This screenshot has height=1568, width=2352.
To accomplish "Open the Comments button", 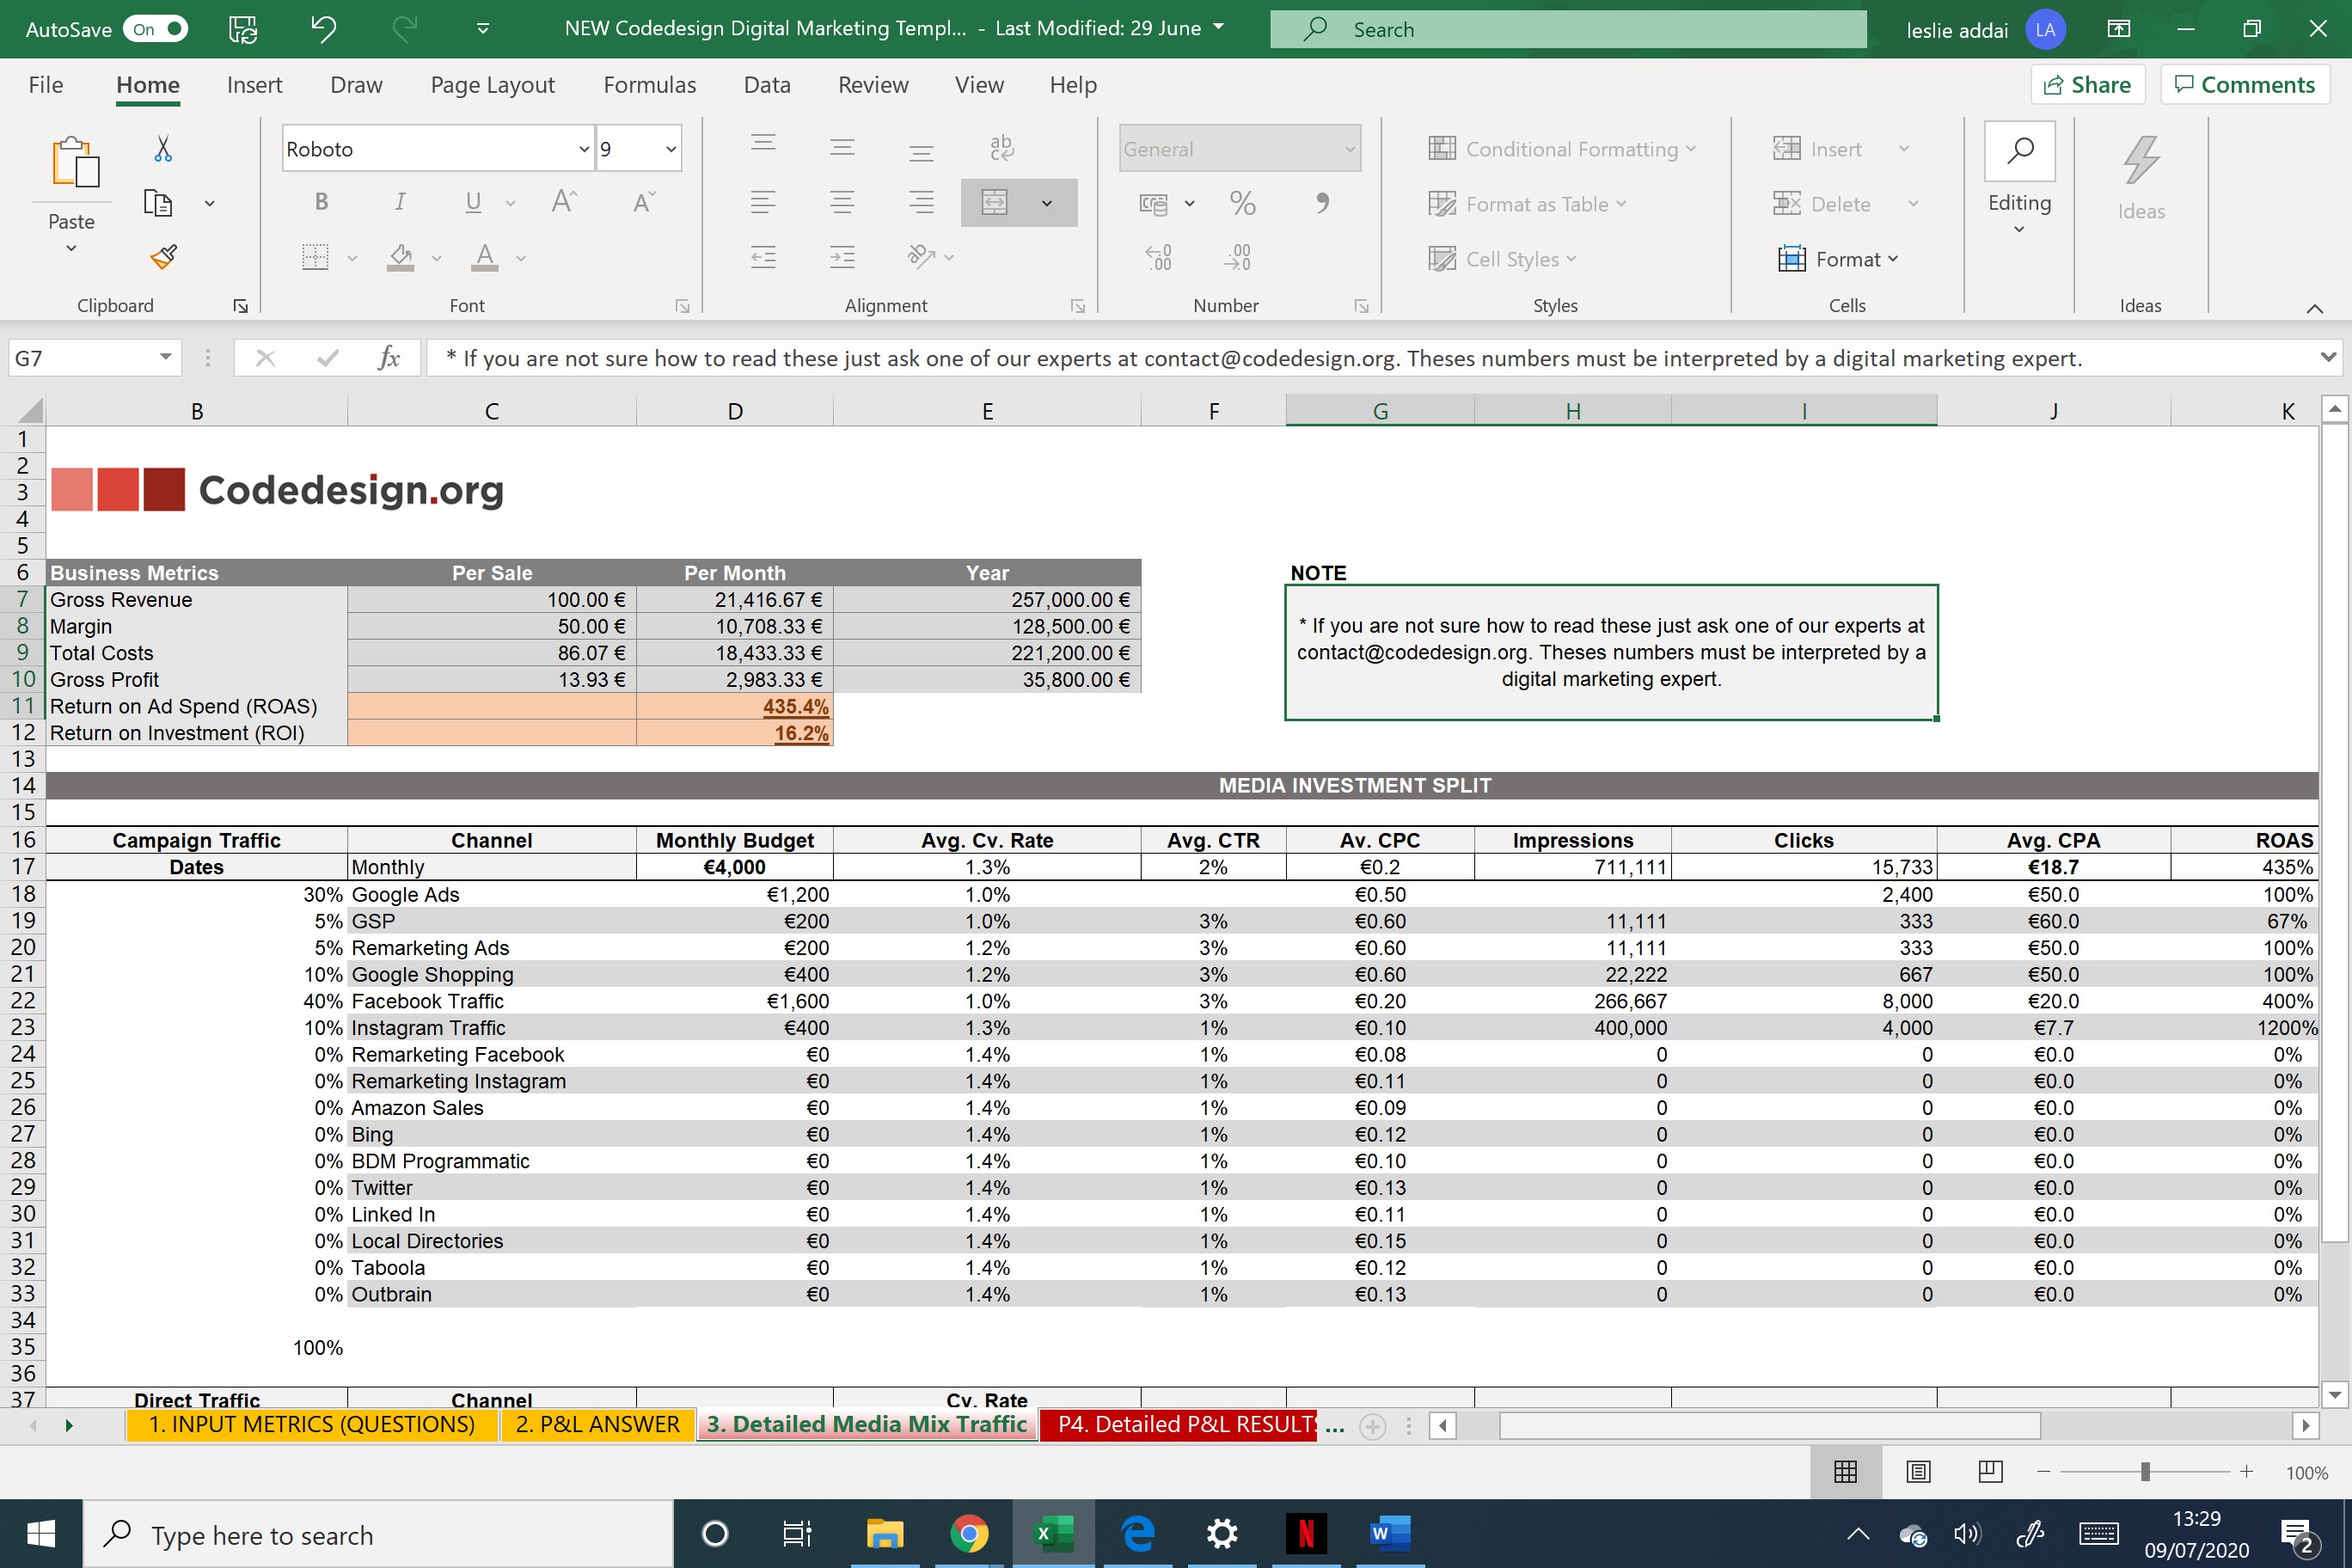I will pos(2244,85).
